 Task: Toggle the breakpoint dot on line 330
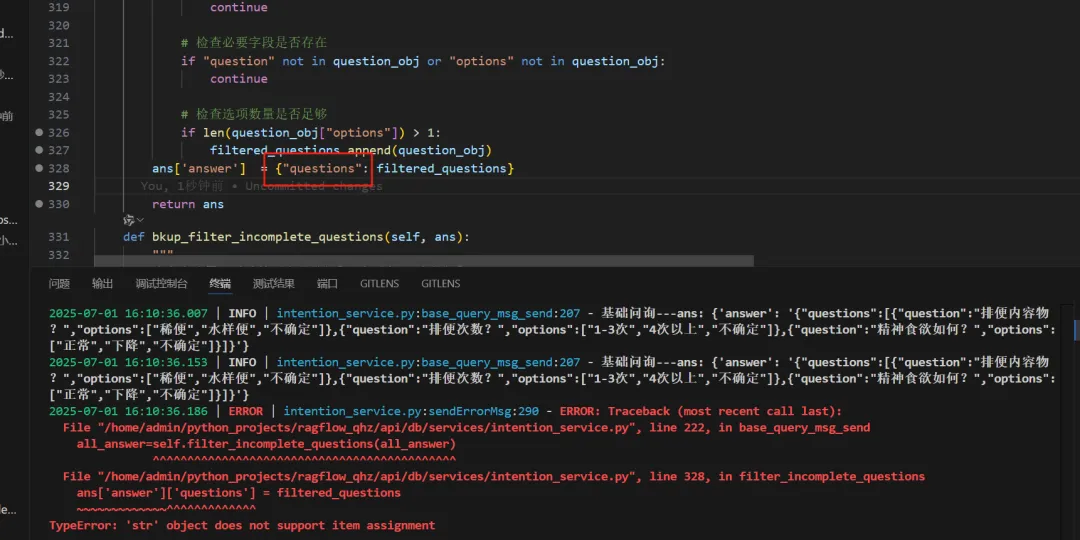click(x=39, y=204)
